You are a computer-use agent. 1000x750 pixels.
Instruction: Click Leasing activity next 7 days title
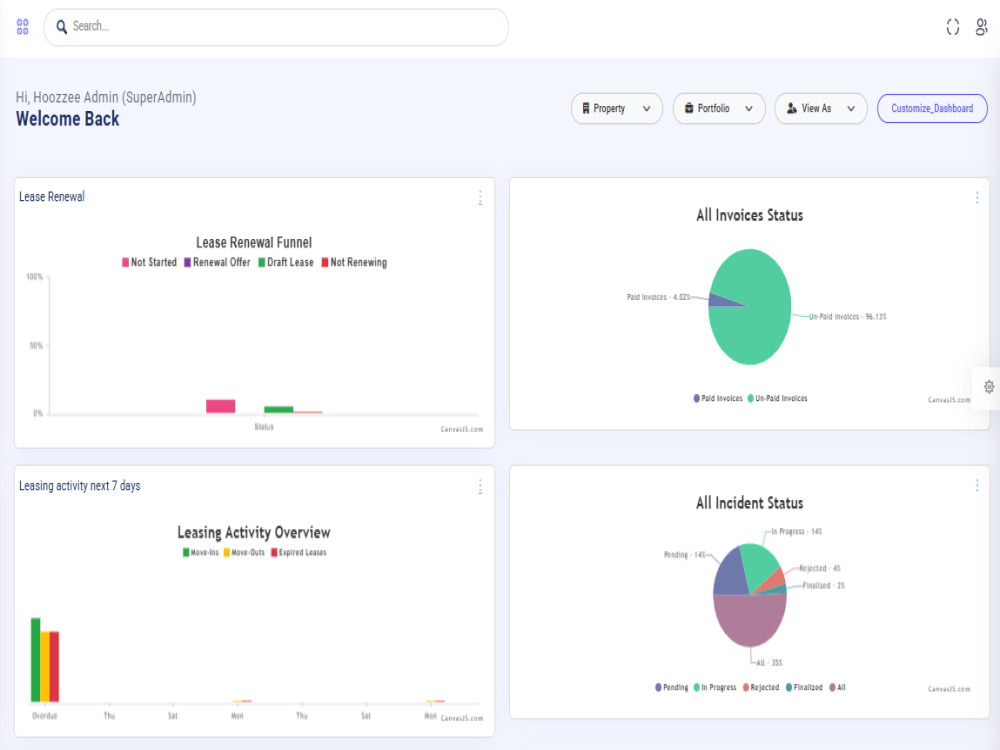[79, 485]
